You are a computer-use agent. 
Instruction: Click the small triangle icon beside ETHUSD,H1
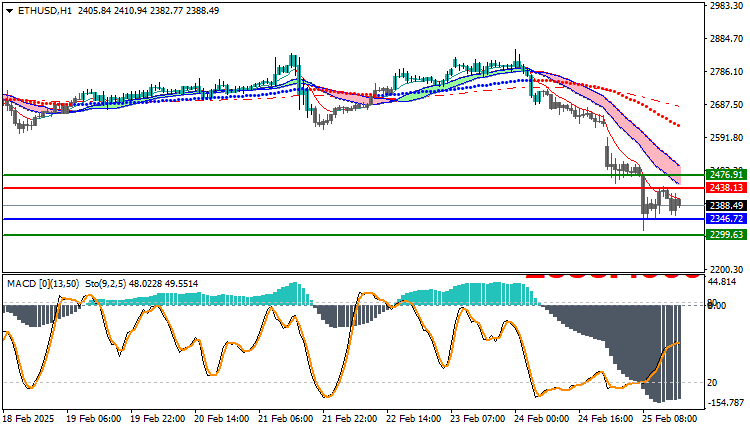pyautogui.click(x=8, y=11)
